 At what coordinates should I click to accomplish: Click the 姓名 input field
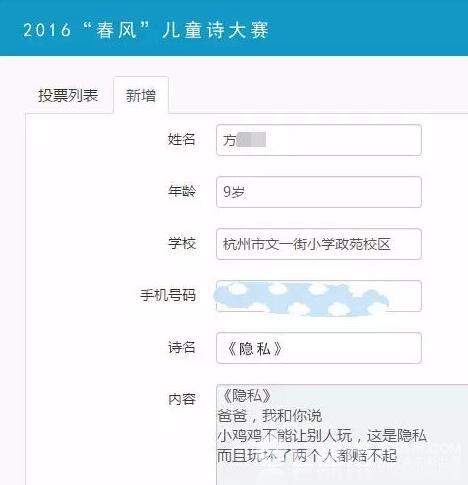tap(319, 140)
